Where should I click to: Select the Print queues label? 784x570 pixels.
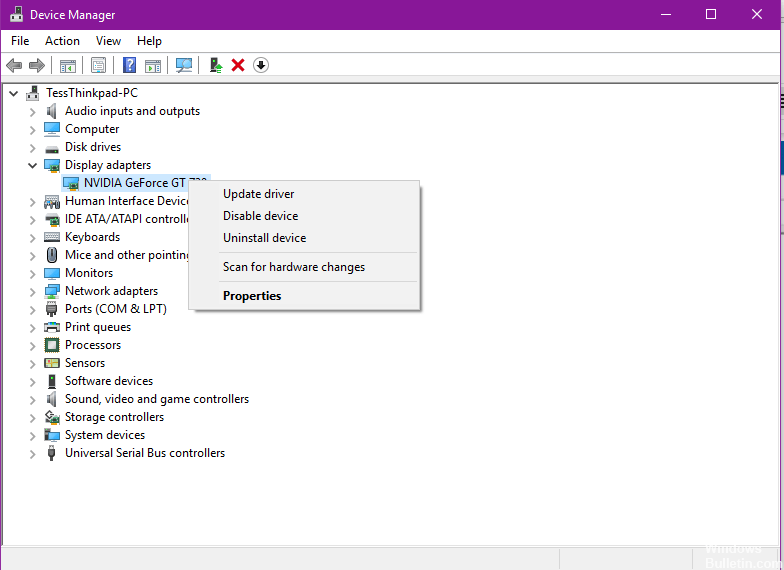(x=98, y=327)
